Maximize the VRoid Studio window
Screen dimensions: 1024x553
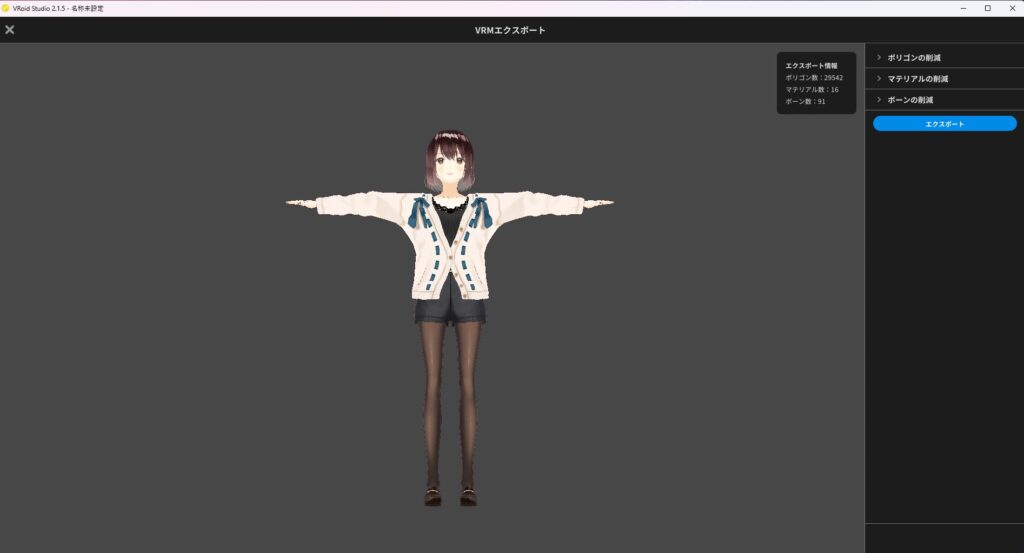pyautogui.click(x=987, y=8)
